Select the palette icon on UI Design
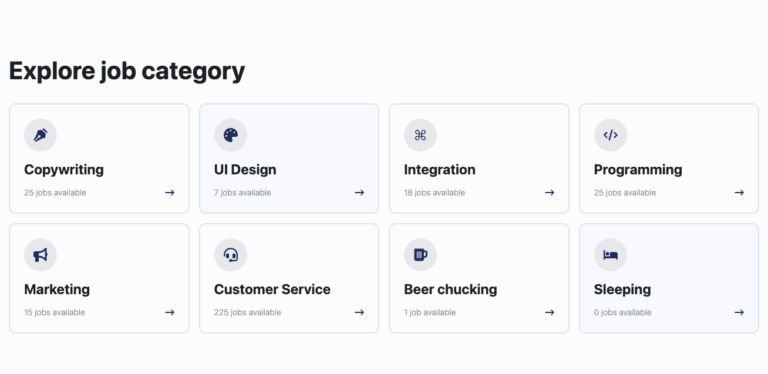 tap(231, 135)
